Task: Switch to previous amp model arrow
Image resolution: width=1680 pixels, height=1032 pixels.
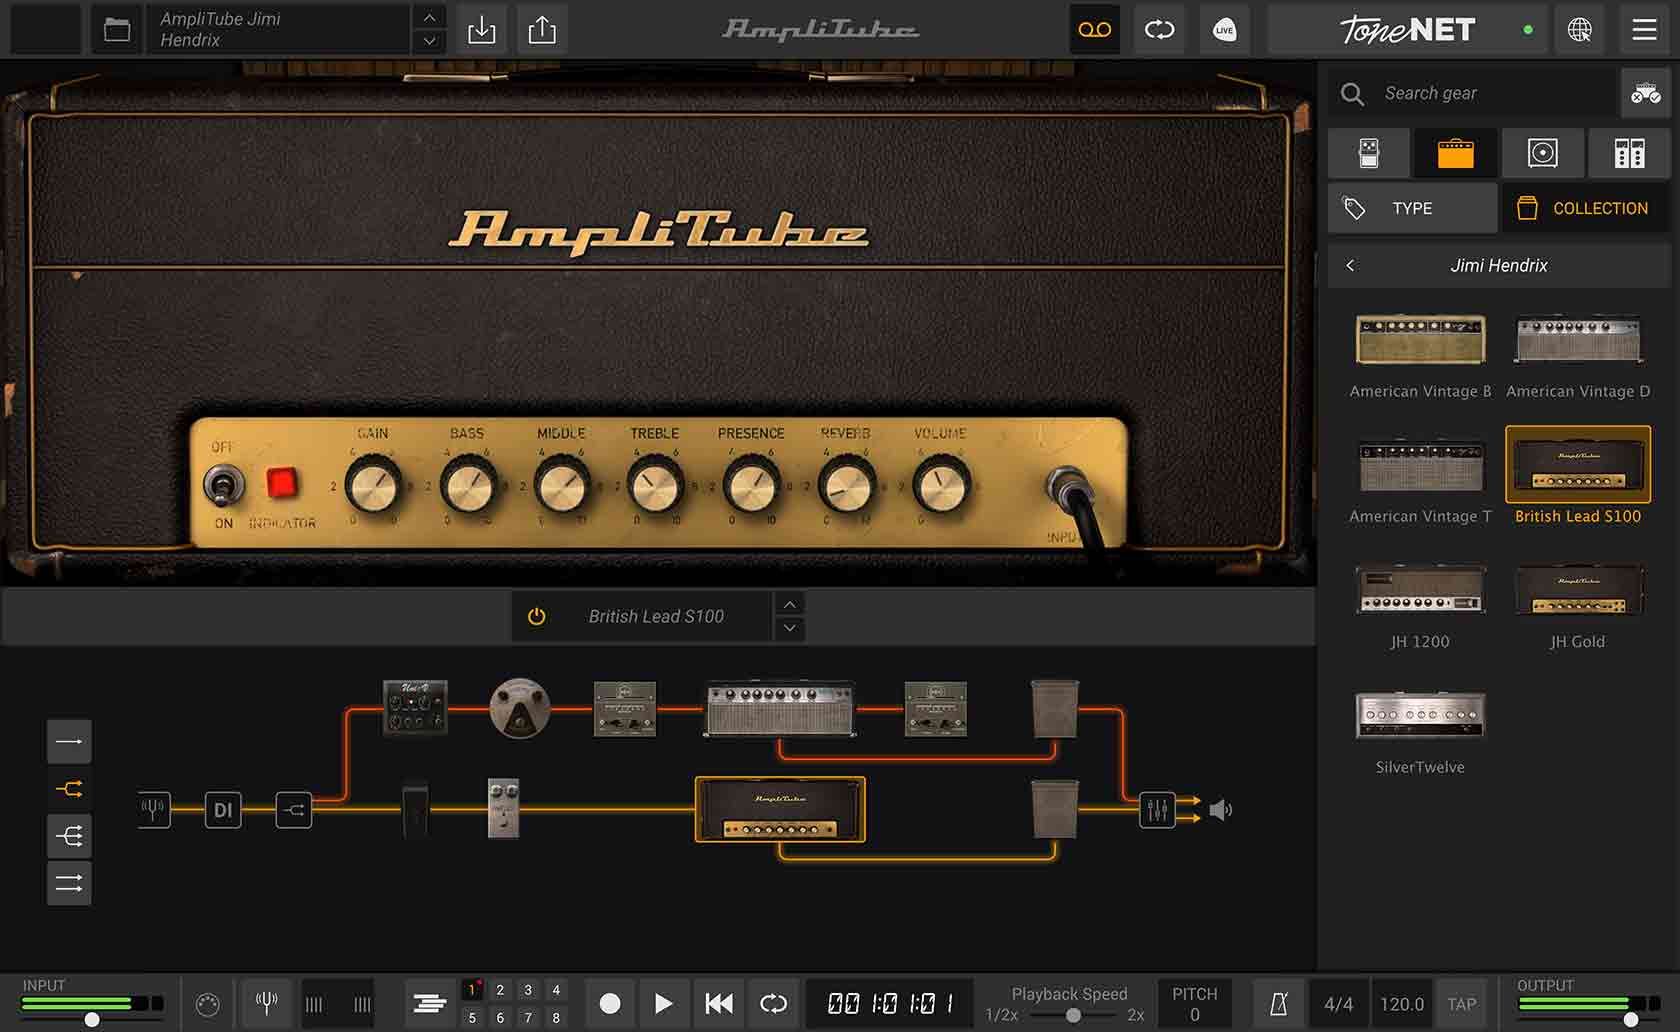Action: pos(790,604)
